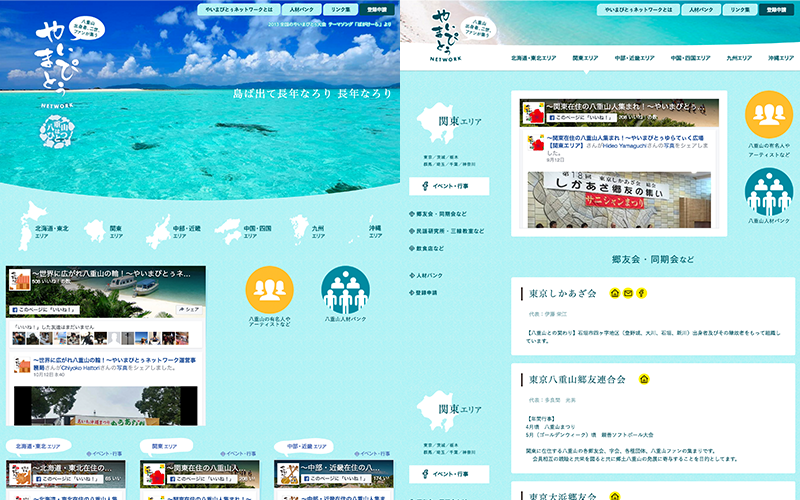Open 人材バンク in the left page top bar
800x500 pixels.
(x=302, y=9)
